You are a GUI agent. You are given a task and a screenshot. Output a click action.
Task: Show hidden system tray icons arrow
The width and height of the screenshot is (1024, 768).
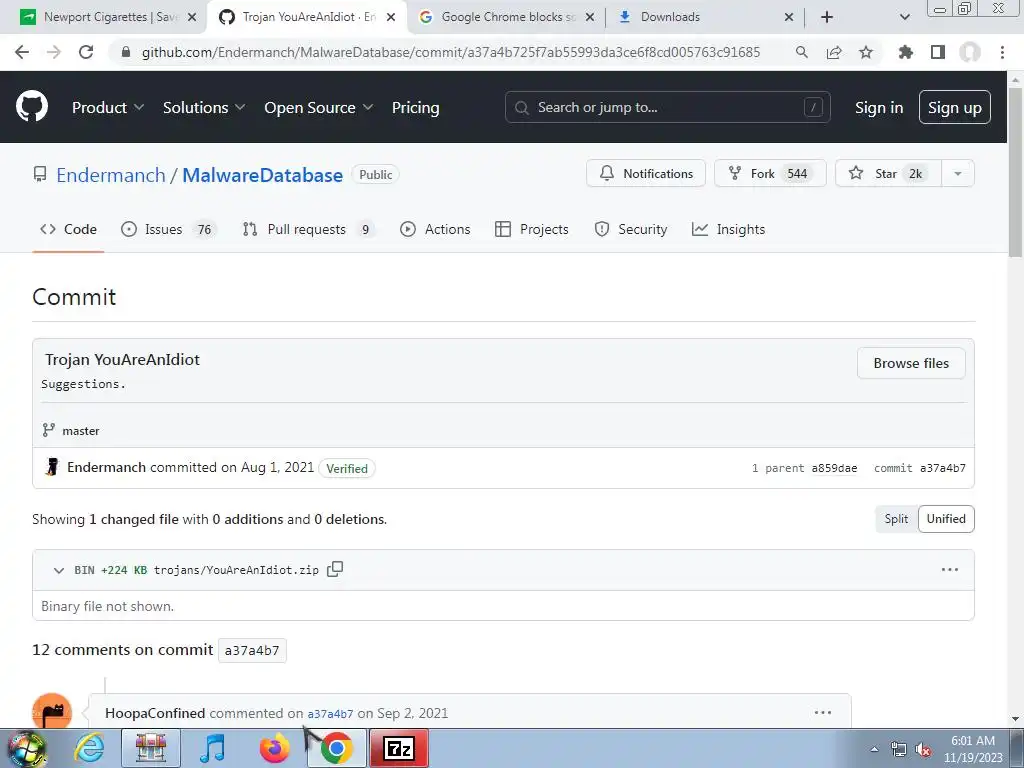tap(874, 750)
